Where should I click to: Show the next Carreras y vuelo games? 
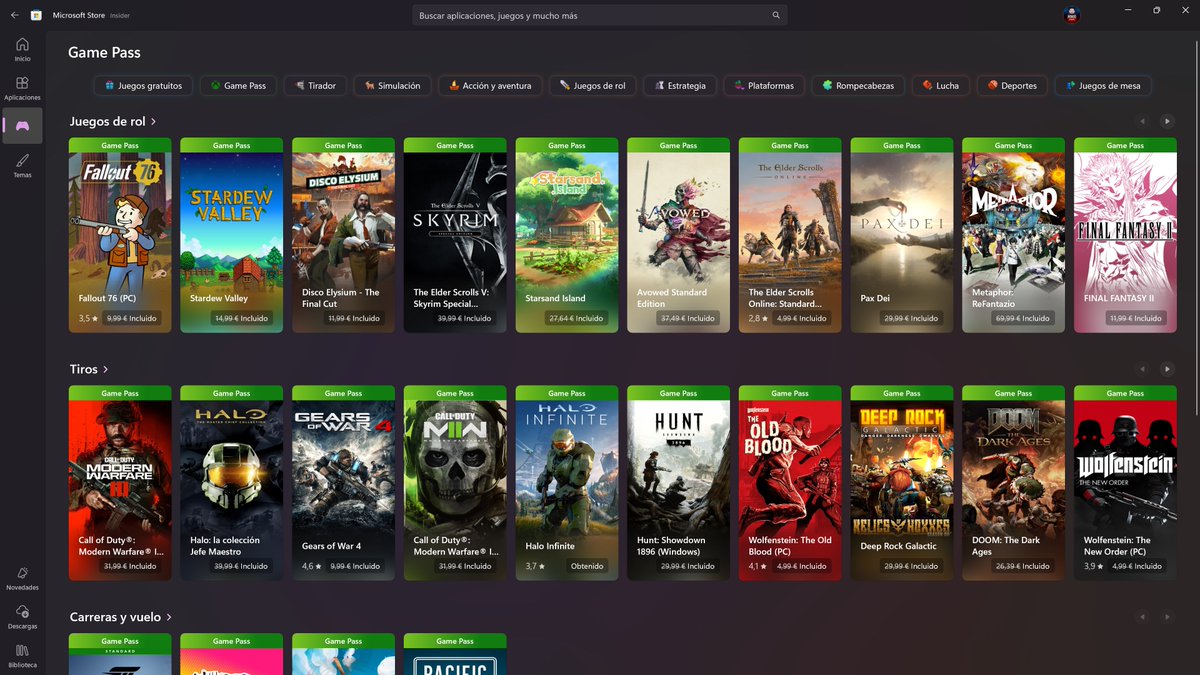point(1166,617)
